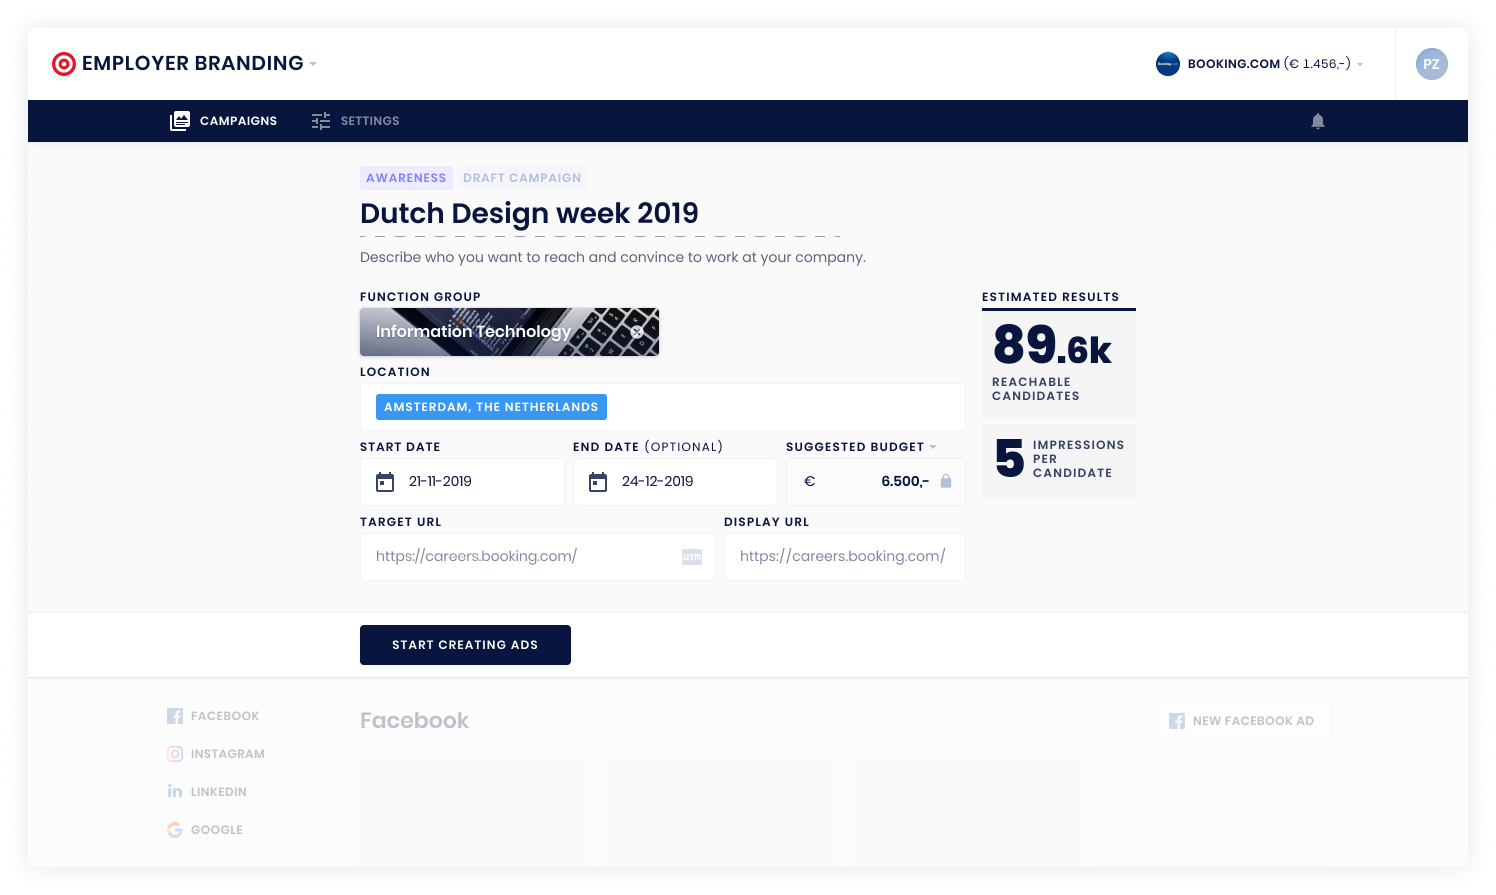The width and height of the screenshot is (1496, 895).
Task: Click the 89.6k reachable candidates figure
Action: pos(1052,345)
